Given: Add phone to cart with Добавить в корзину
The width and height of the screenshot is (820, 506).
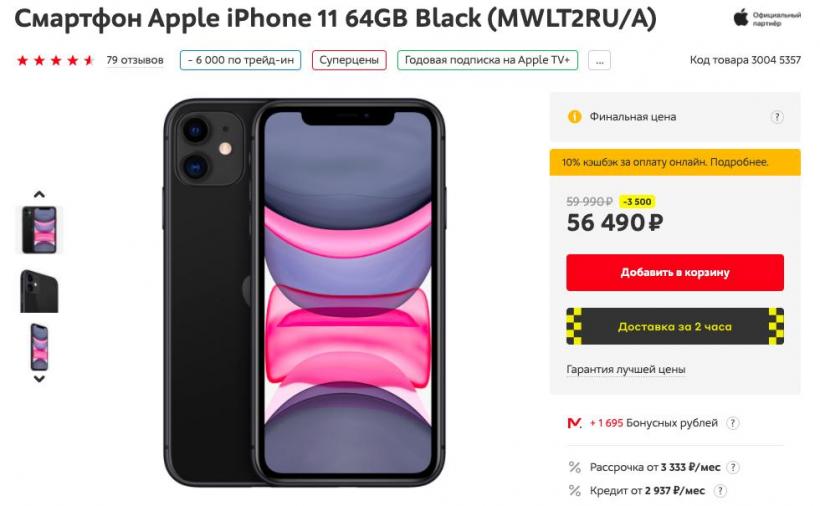Looking at the screenshot, I should coord(675,272).
